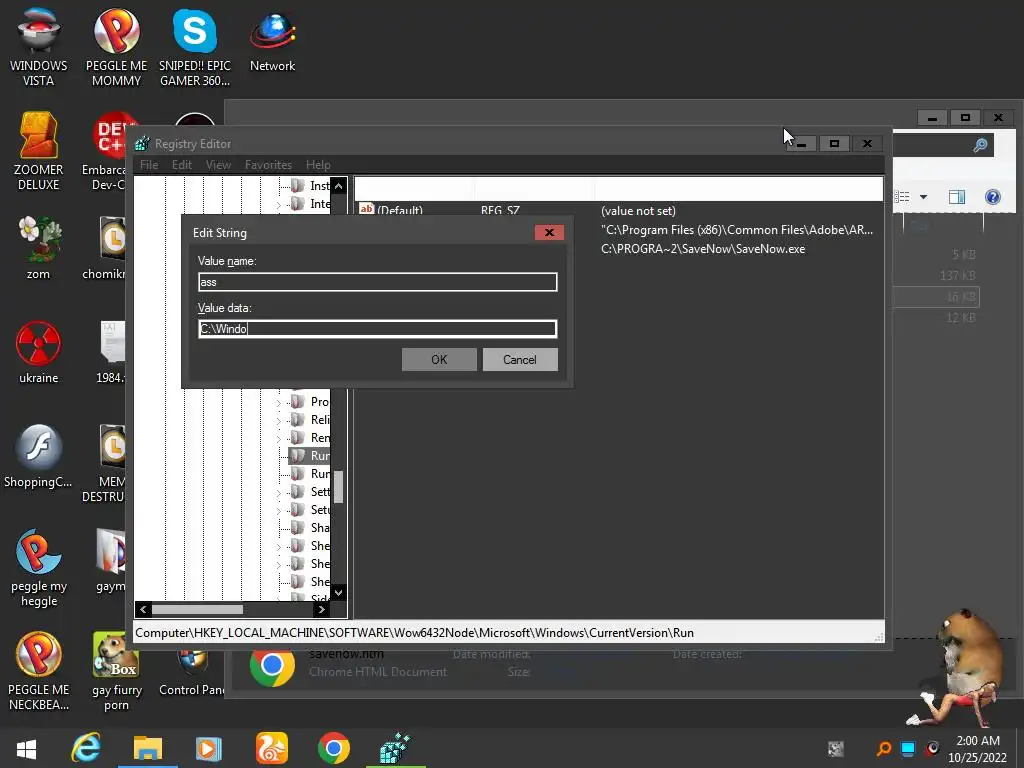Open the PEGGLE ME MOMMY desktop icon

pyautogui.click(x=116, y=48)
